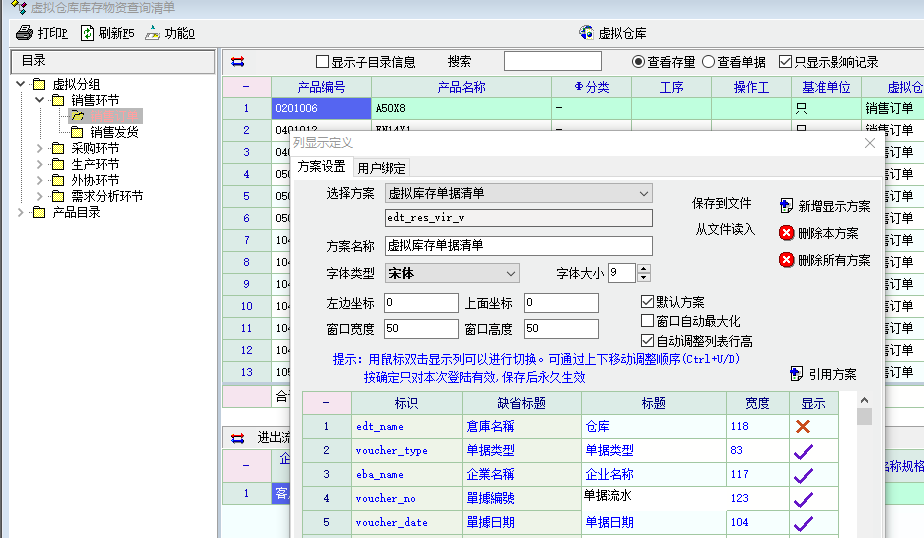Expand the 采购环节 tree node

coord(39,148)
